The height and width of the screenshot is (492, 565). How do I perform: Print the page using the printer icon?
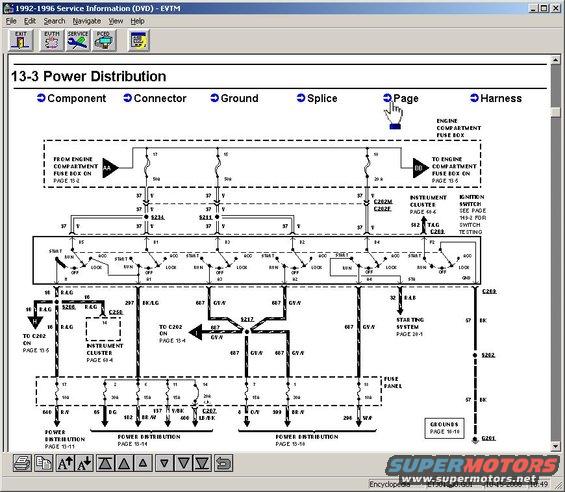(22, 463)
